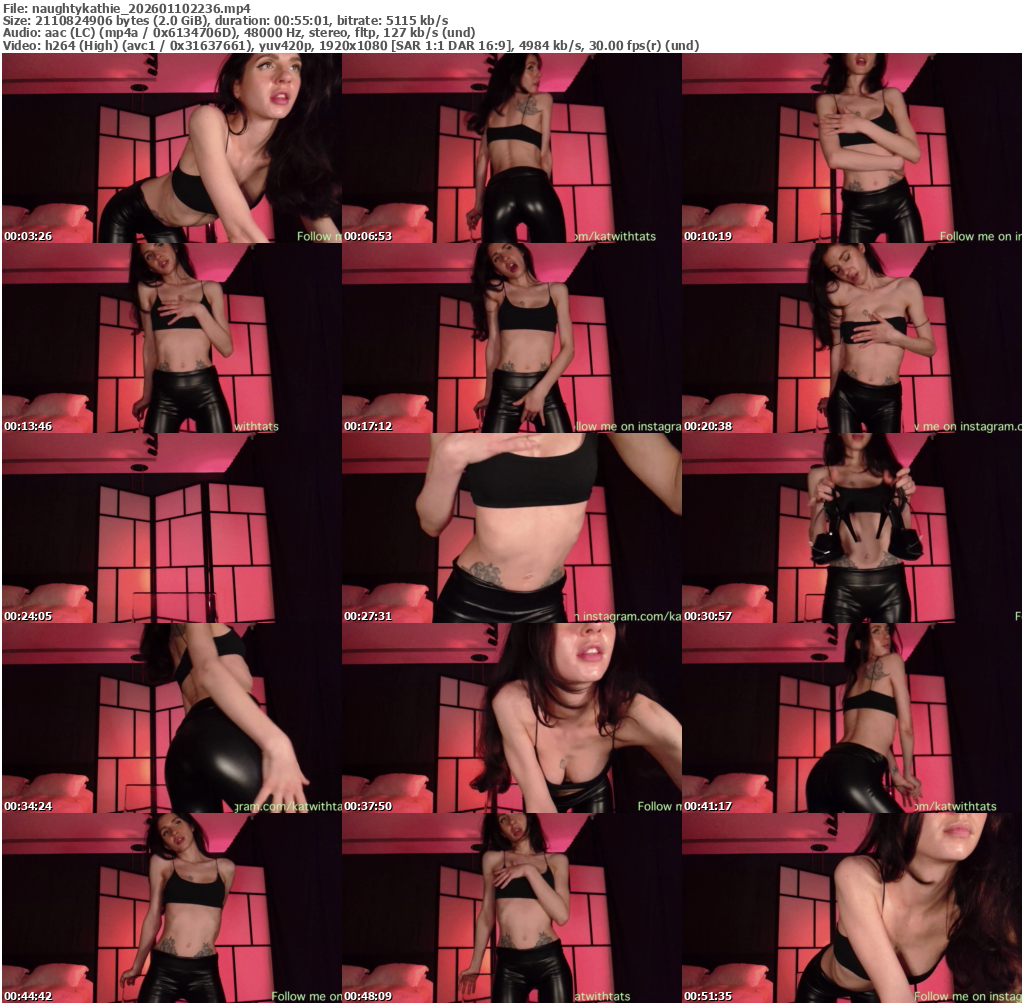The width and height of the screenshot is (1024, 1003).
Task: Select the frame marked 00:06:53
Action: coord(511,148)
